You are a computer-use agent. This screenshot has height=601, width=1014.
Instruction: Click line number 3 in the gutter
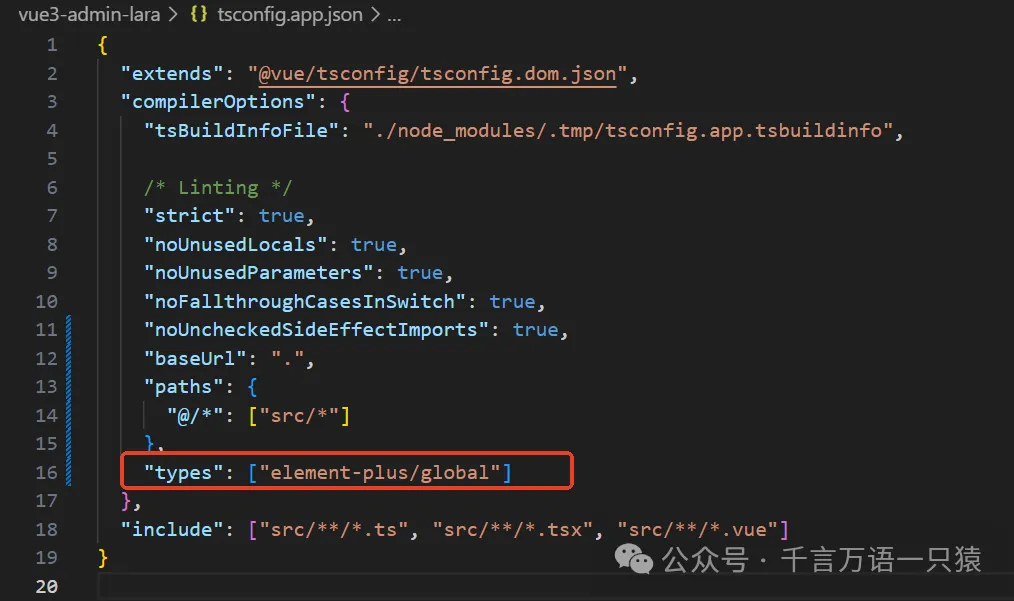coord(52,102)
